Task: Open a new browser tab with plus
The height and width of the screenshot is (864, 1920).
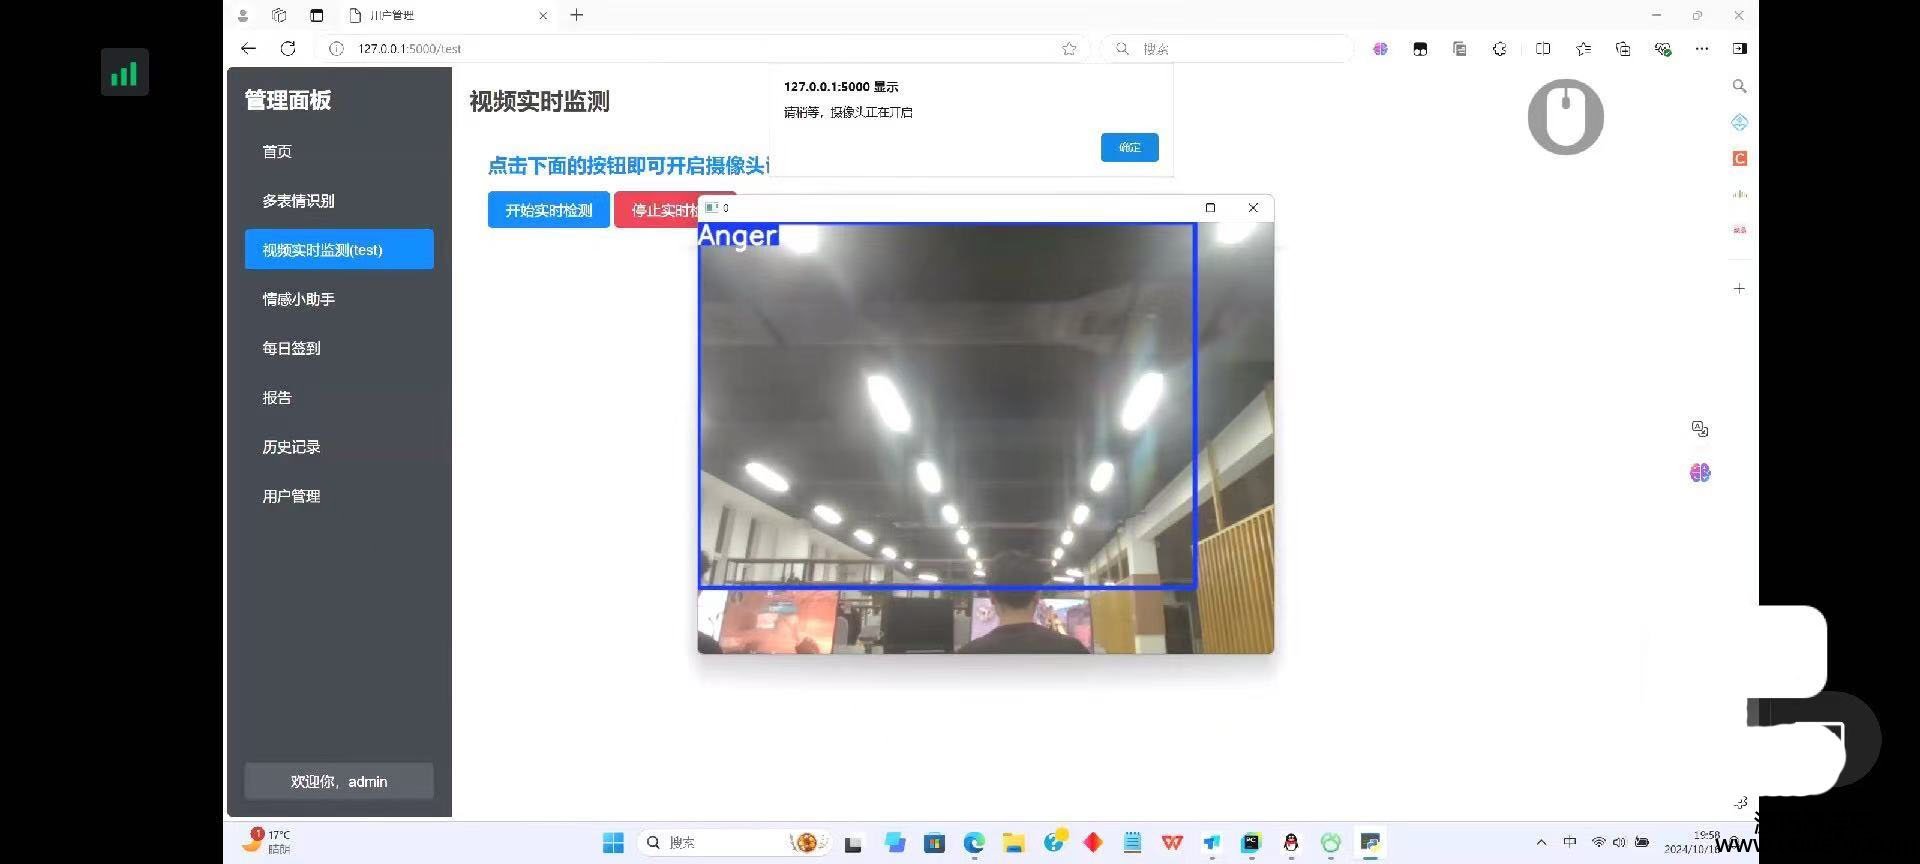Action: (577, 15)
